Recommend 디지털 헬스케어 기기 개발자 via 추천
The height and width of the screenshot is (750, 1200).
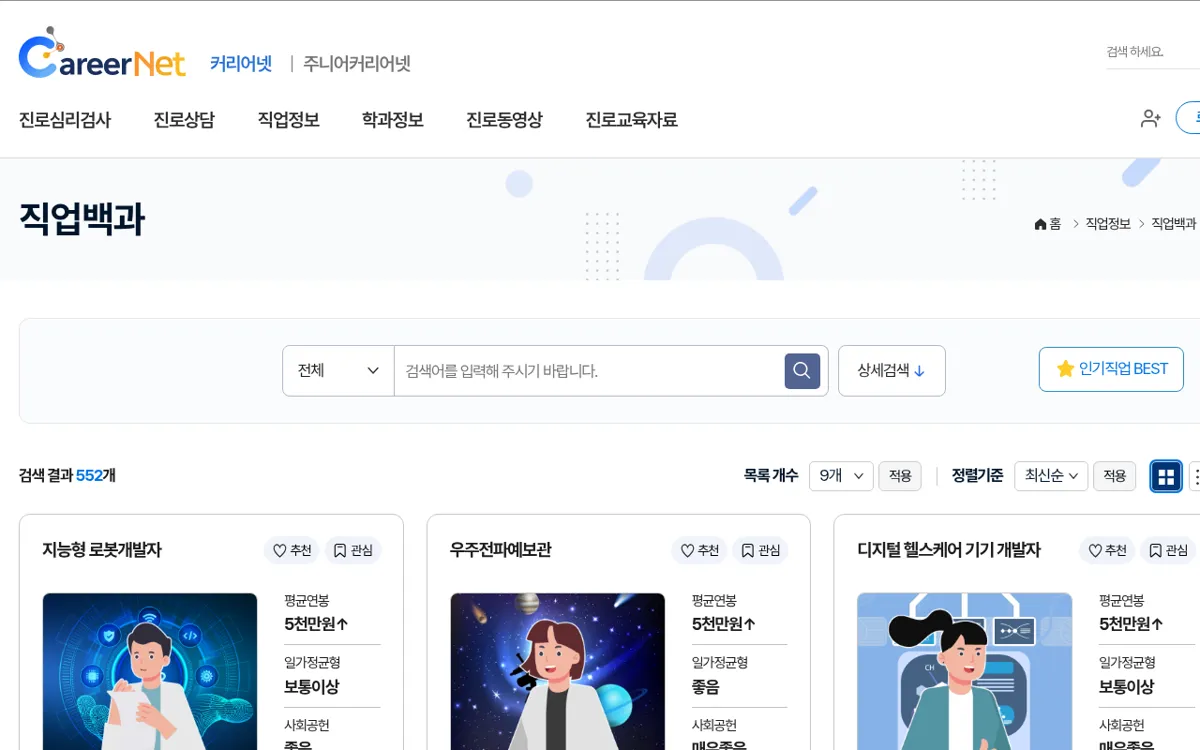point(1107,550)
